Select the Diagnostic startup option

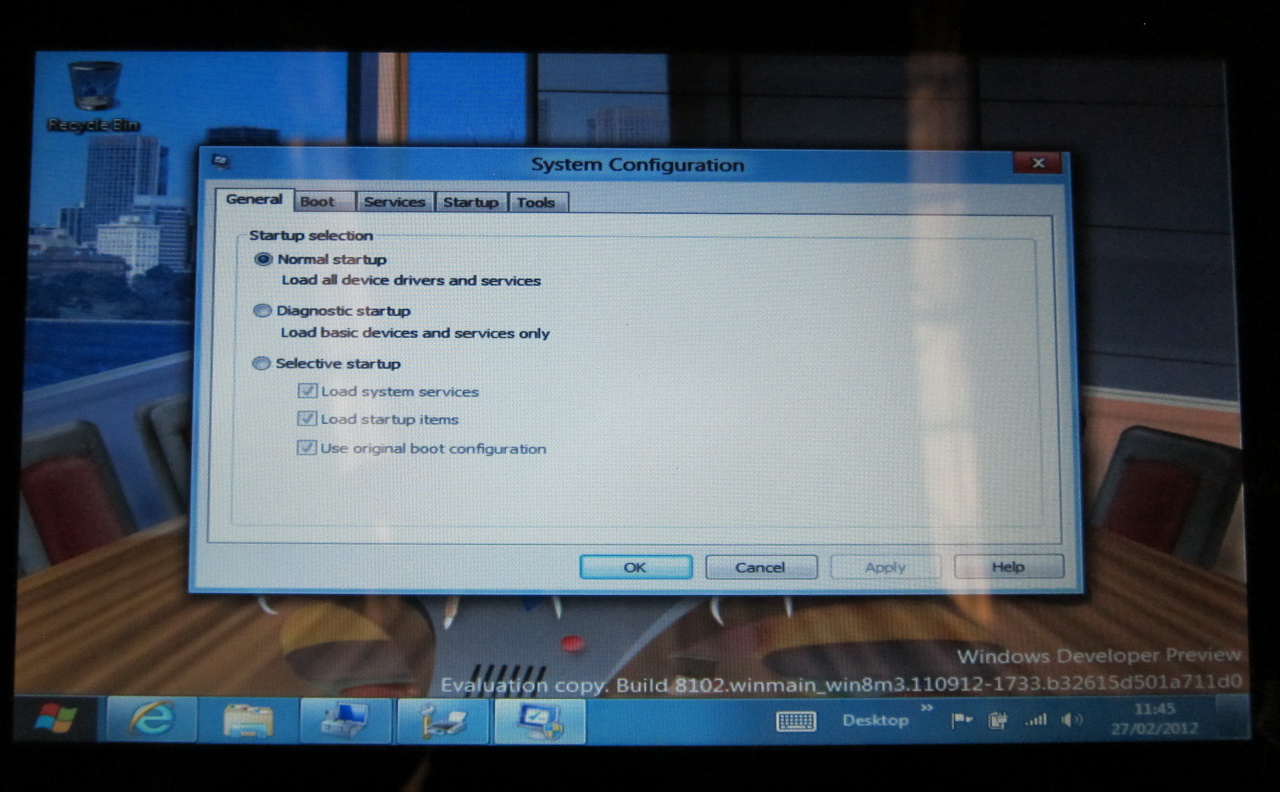262,311
